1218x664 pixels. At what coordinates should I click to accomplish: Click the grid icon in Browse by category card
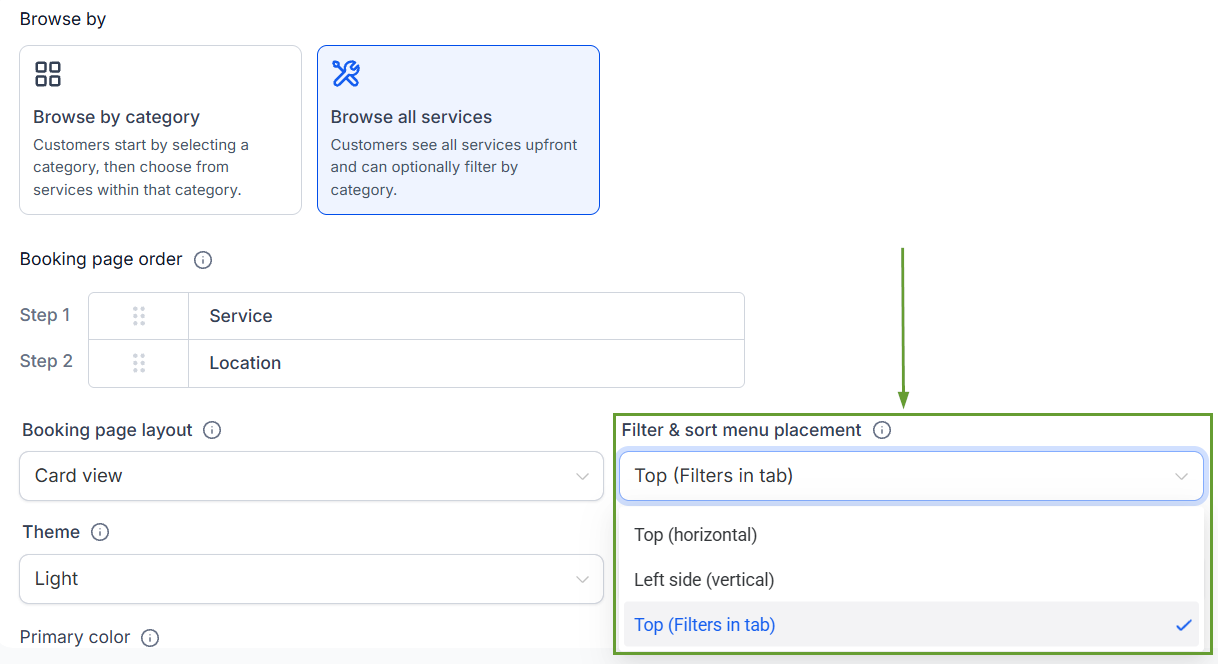click(x=48, y=74)
